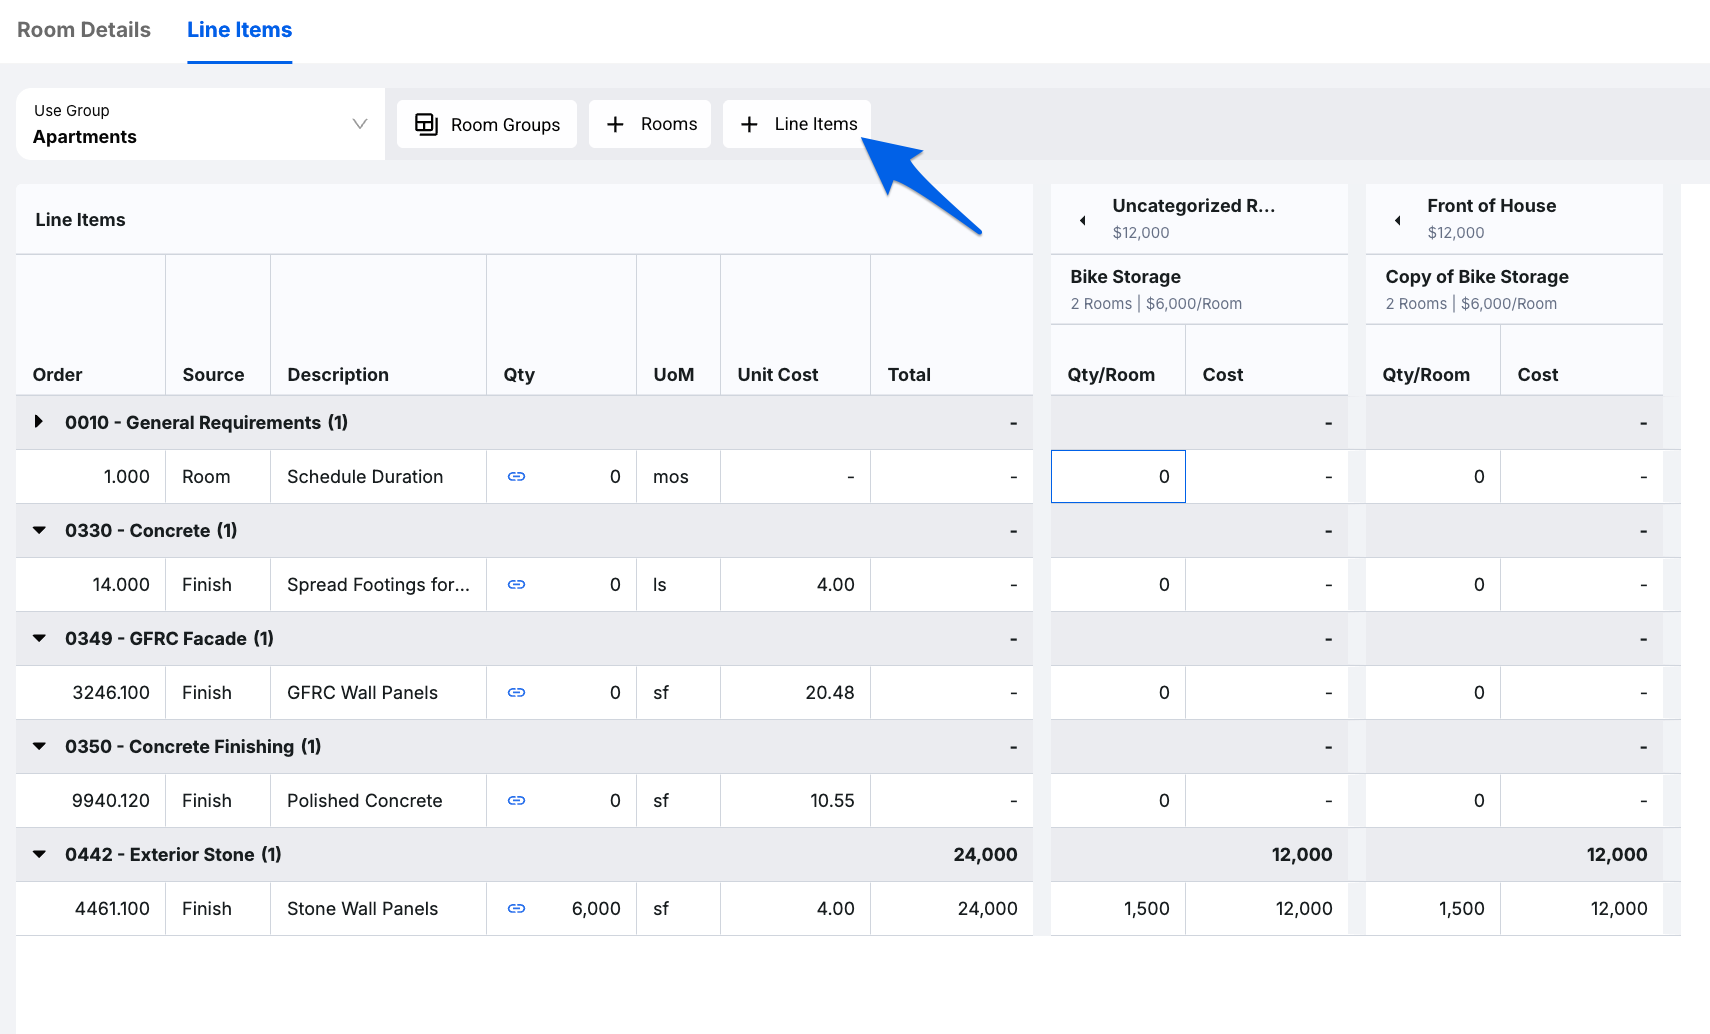This screenshot has width=1710, height=1034.
Task: Add new Rooms with plus button
Action: (x=650, y=124)
